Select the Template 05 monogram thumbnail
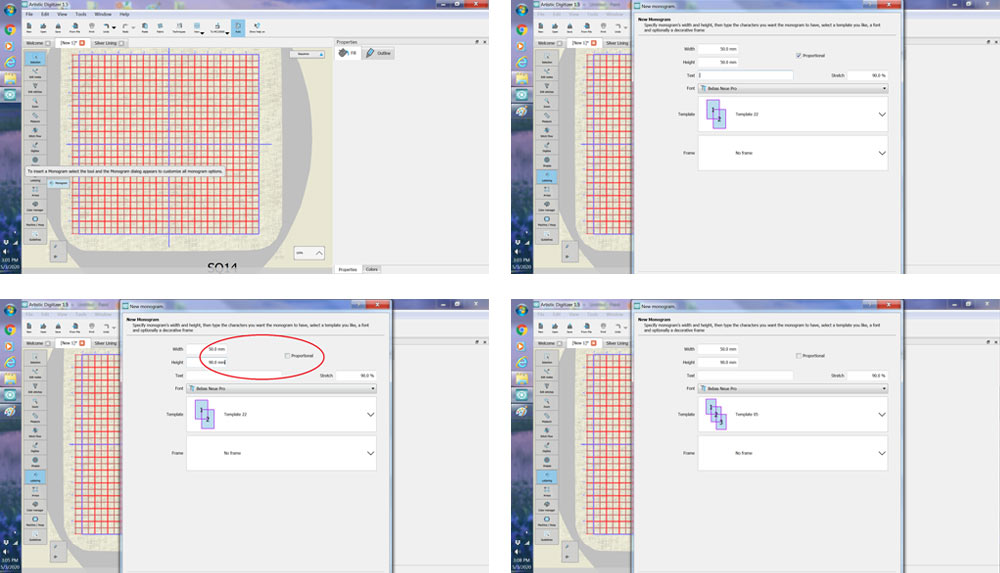This screenshot has height=573, width=1000. point(714,412)
